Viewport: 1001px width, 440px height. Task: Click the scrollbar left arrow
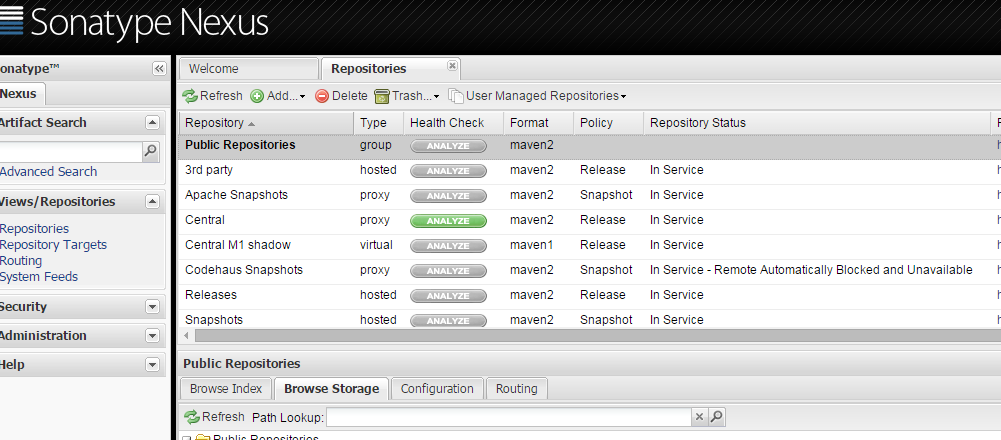(186, 335)
